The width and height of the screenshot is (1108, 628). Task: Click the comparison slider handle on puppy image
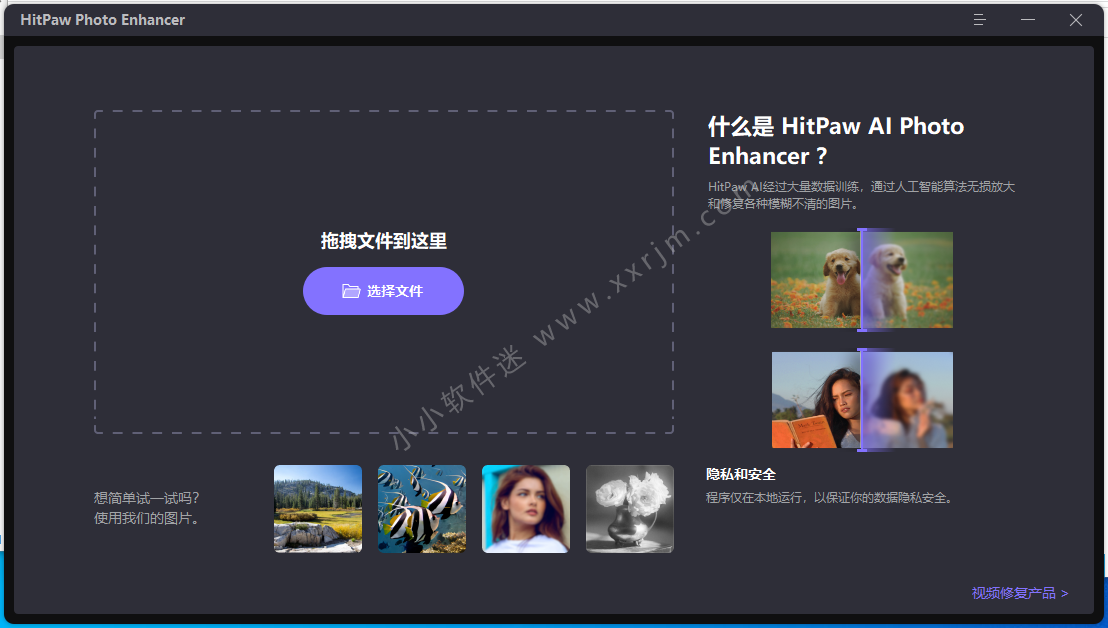(x=861, y=280)
